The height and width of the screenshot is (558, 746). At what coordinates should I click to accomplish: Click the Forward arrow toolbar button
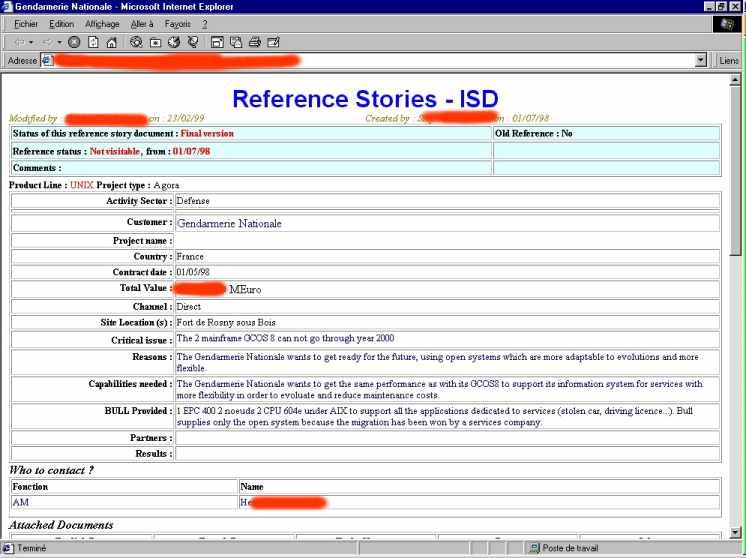click(x=48, y=42)
